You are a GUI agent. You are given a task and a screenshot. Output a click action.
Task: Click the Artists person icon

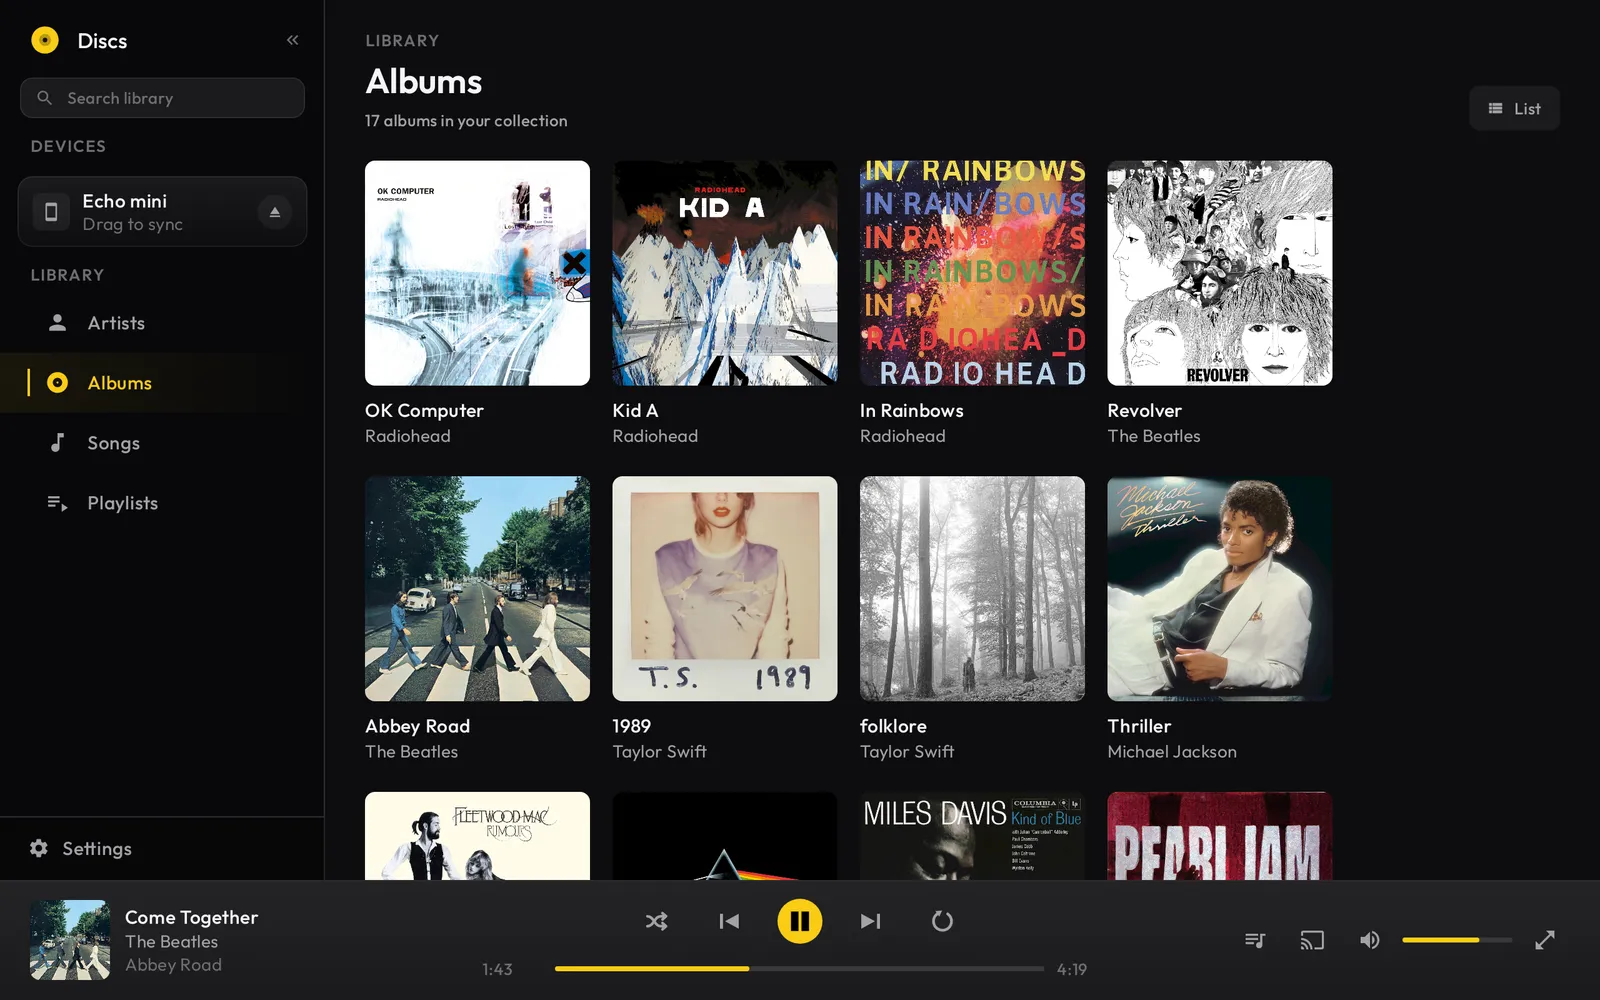(57, 322)
